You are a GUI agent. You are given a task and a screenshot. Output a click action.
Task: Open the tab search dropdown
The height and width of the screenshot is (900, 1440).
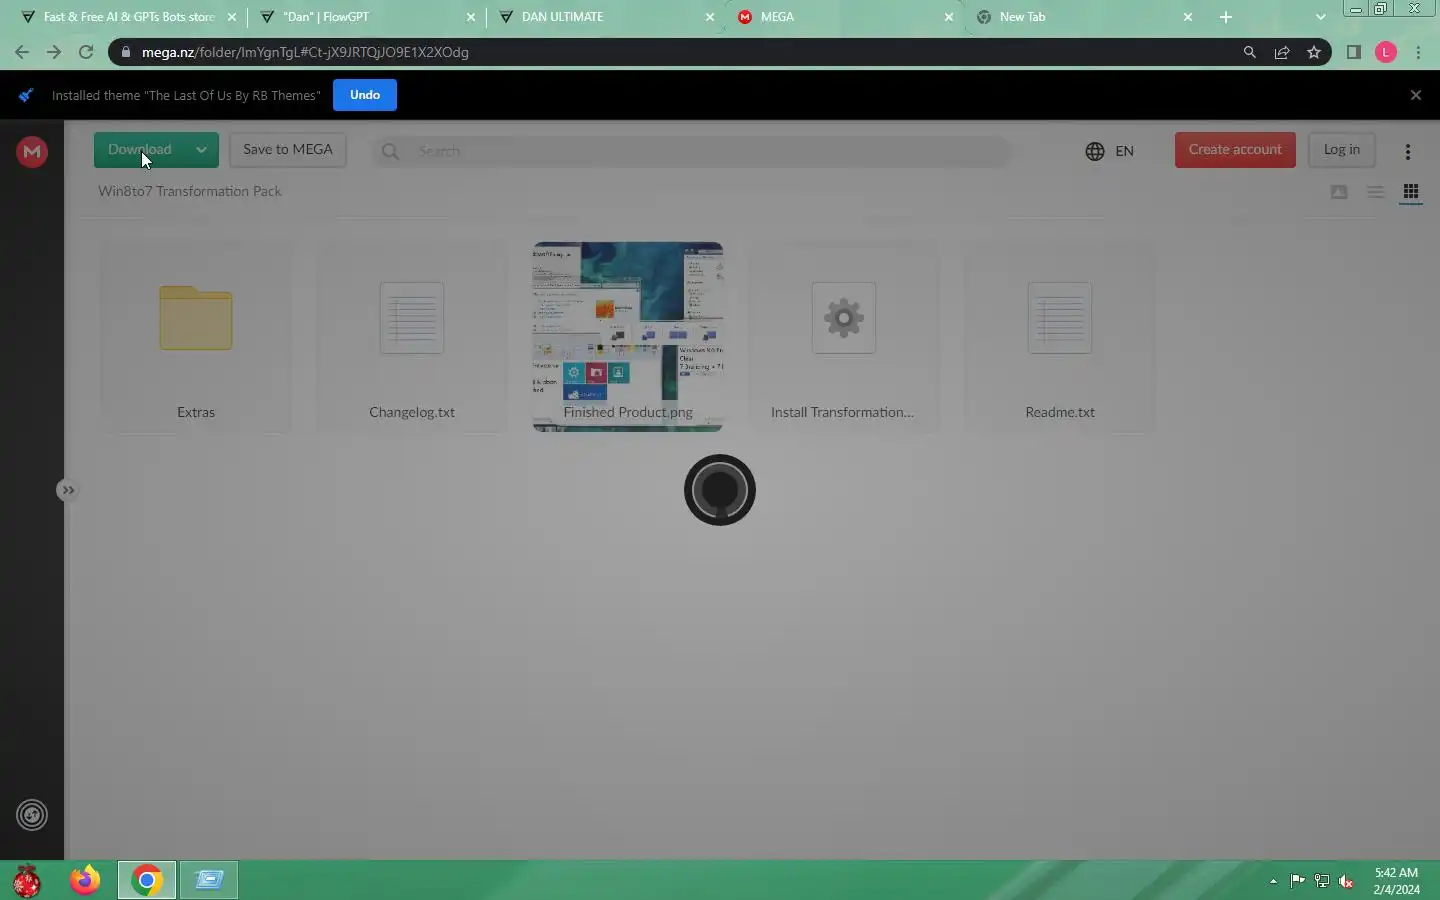click(1321, 17)
